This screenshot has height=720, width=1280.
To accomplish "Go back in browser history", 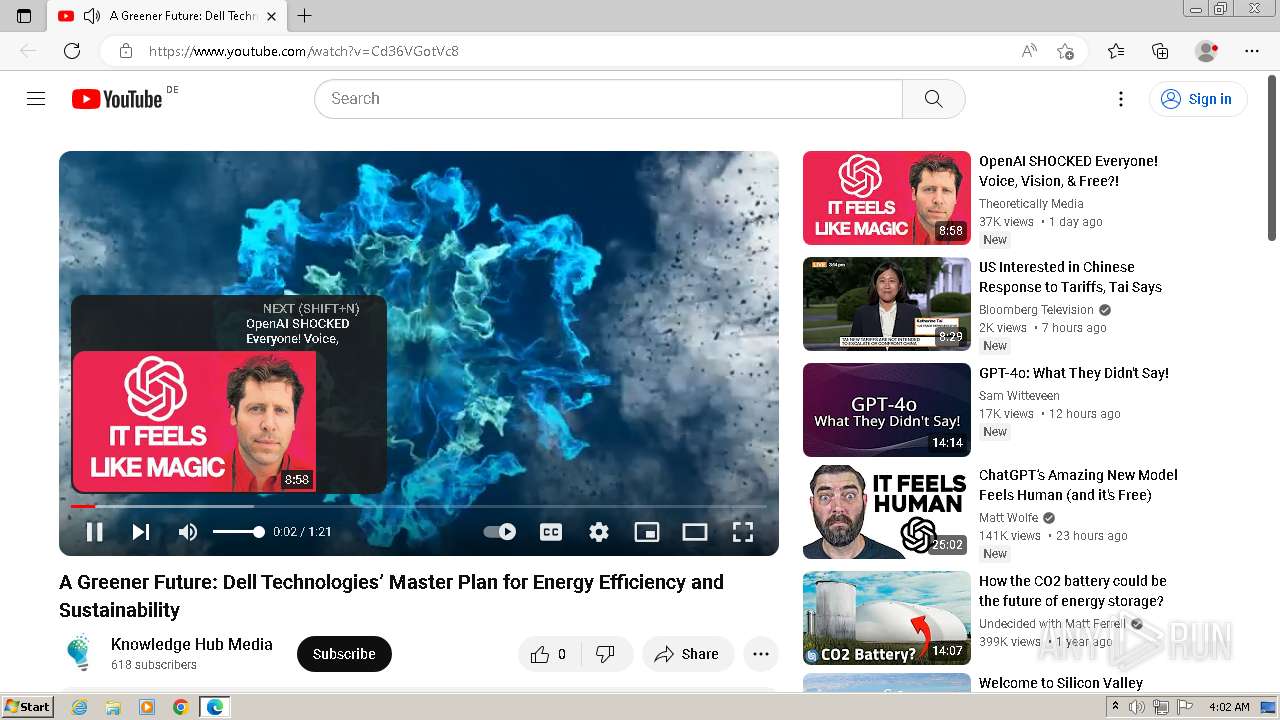I will click(x=28, y=51).
